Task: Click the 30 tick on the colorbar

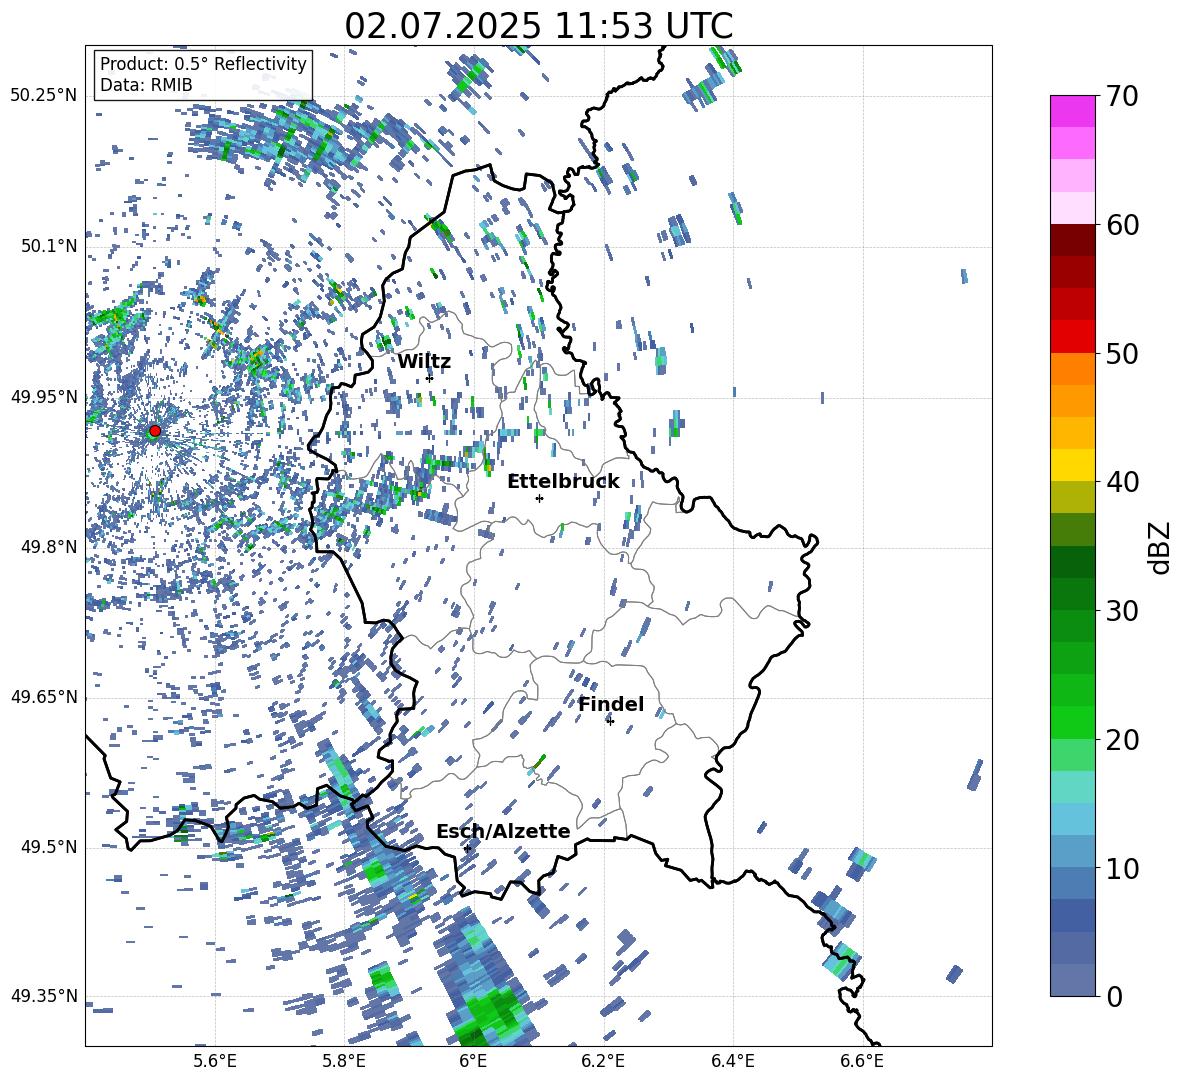Action: [1122, 611]
